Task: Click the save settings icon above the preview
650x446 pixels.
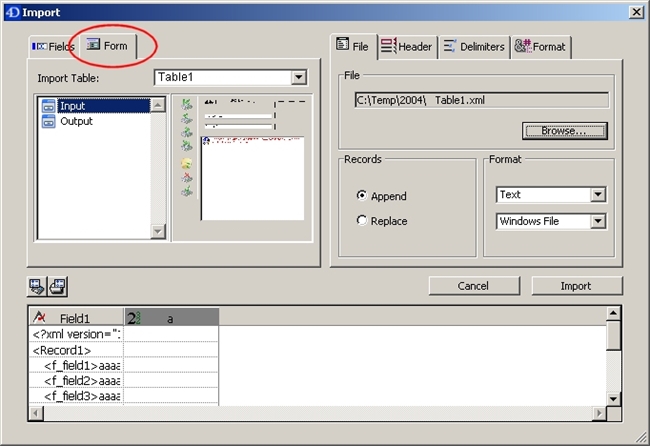Action: pos(38,287)
